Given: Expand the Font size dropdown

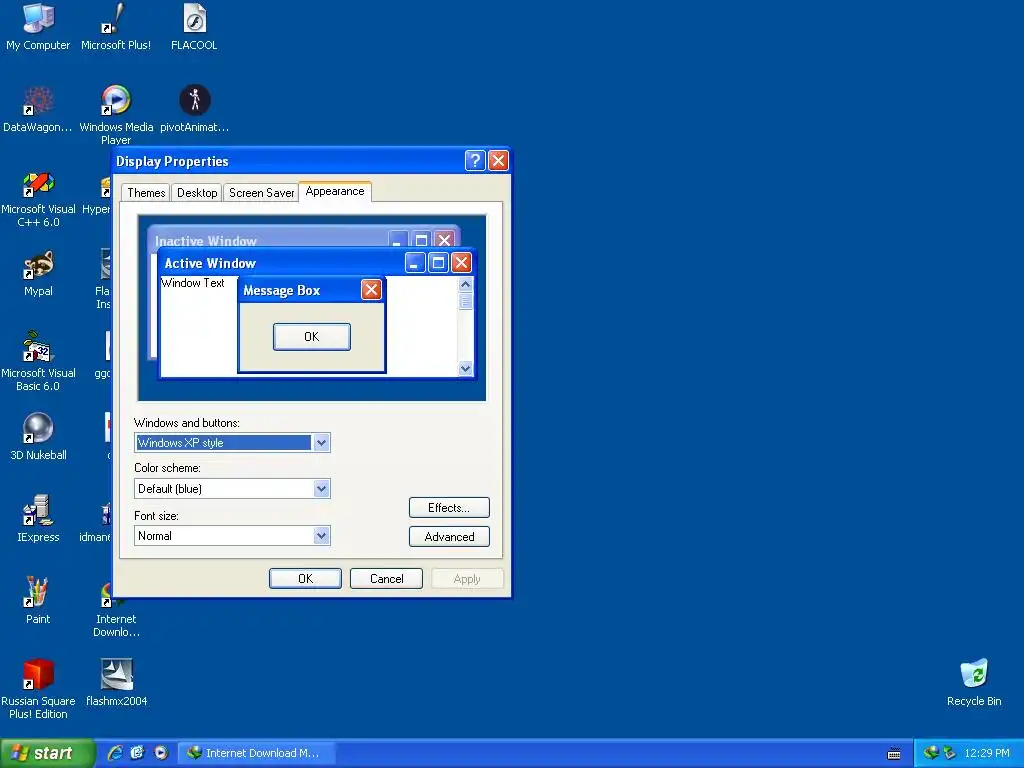Looking at the screenshot, I should tap(321, 536).
